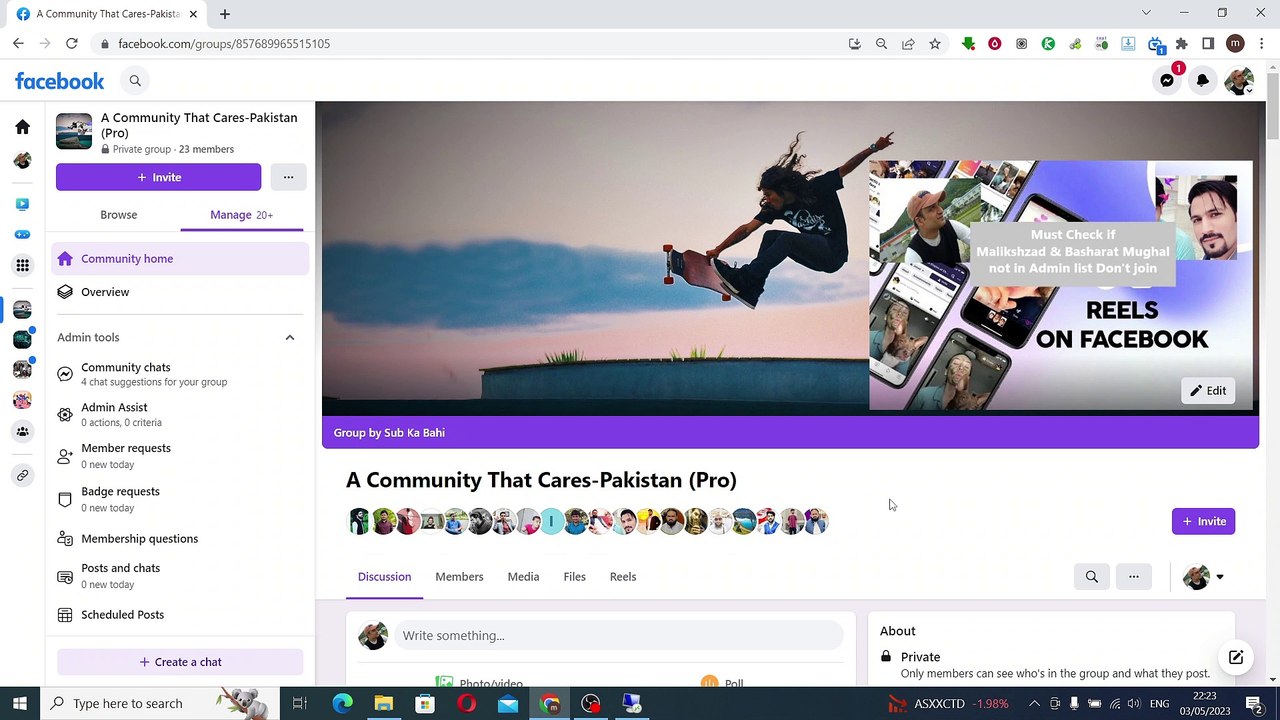
Task: Click the 'Write something...' post box
Action: coord(619,636)
